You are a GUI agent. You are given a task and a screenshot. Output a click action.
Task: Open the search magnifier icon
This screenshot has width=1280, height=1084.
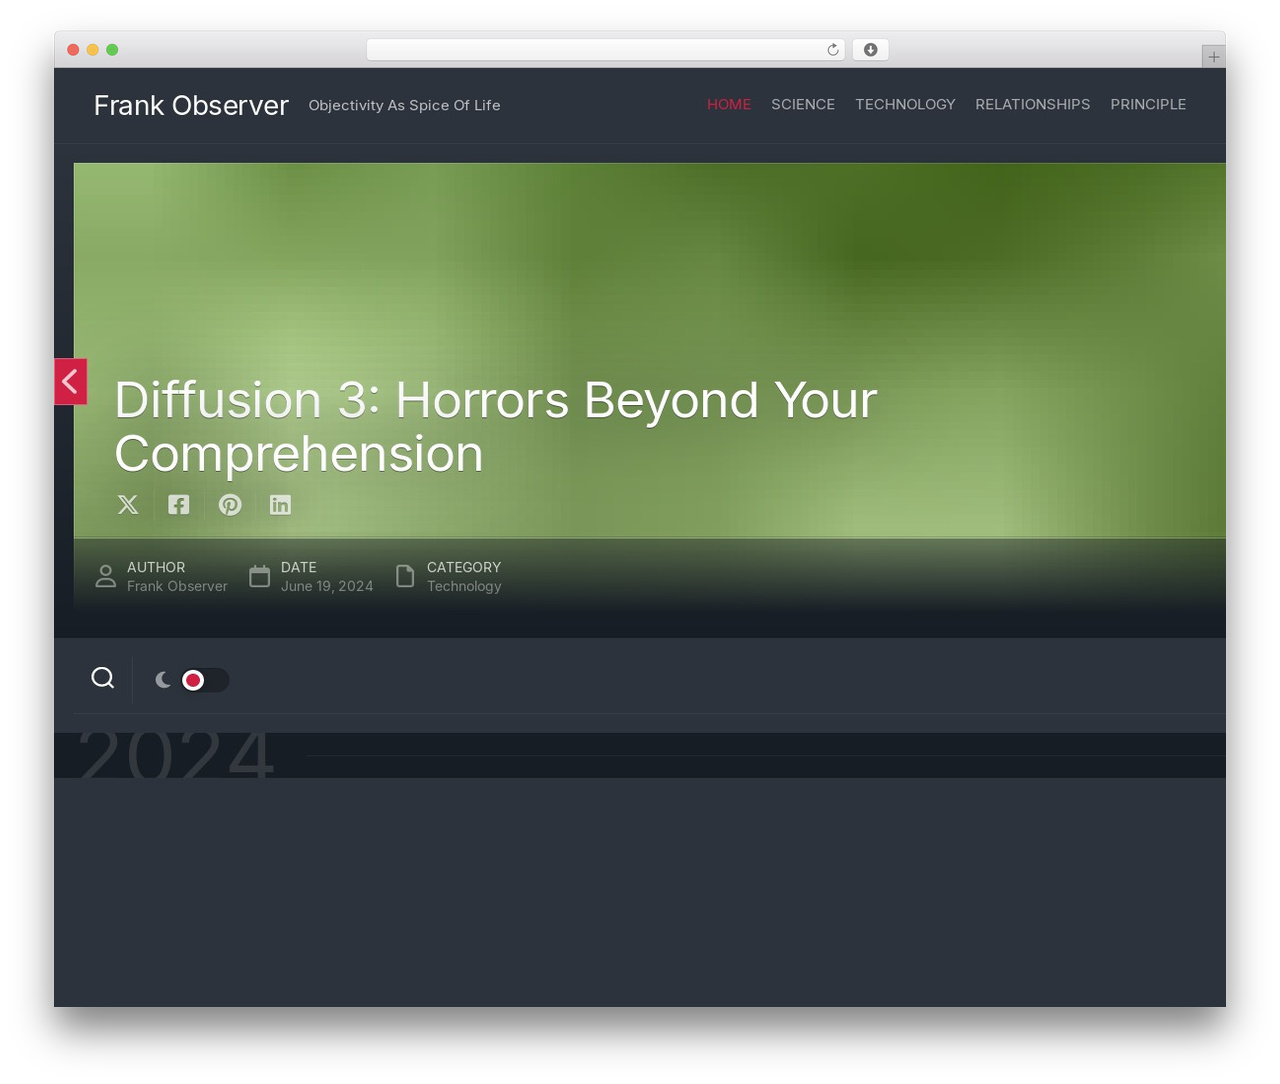(103, 678)
